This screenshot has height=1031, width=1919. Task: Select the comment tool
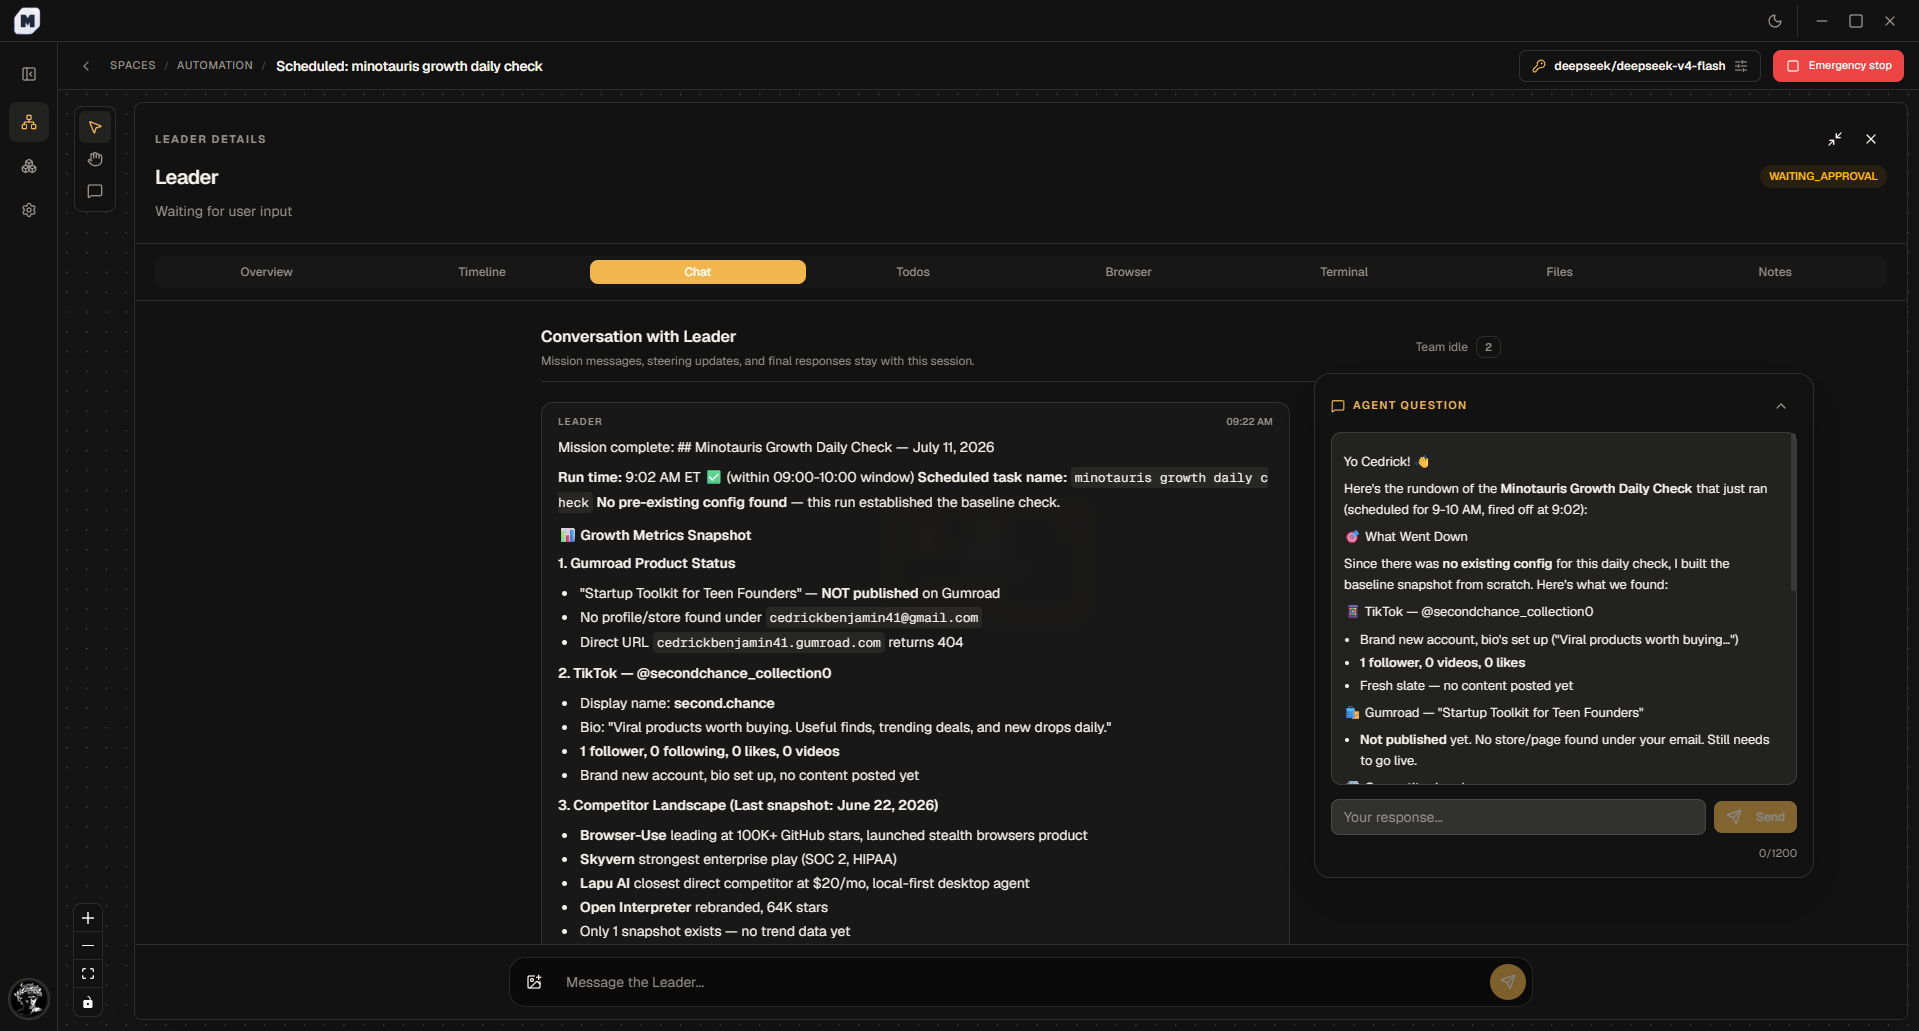95,191
